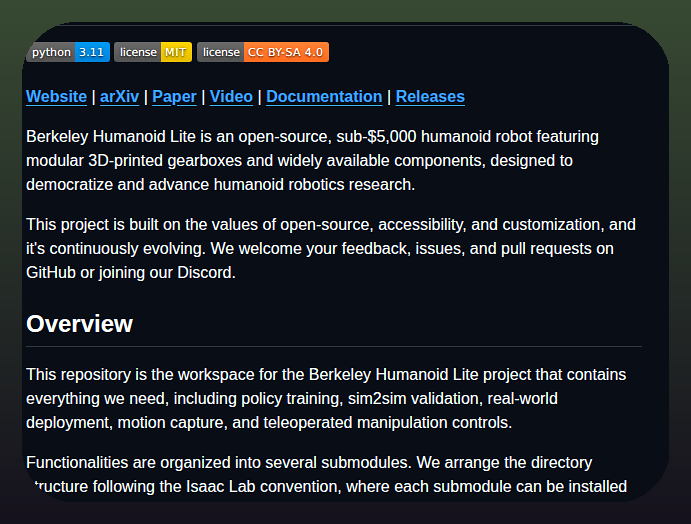The height and width of the screenshot is (524, 691).
Task: Click the paragraph starting 'This repository is the workspace'
Action: 326,398
